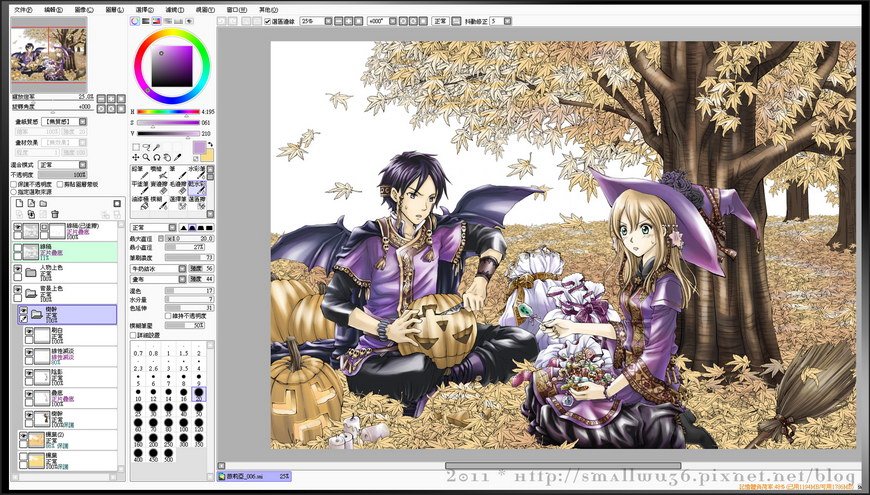The height and width of the screenshot is (495, 870).
Task: Adjust the hue H slider
Action: tap(169, 112)
